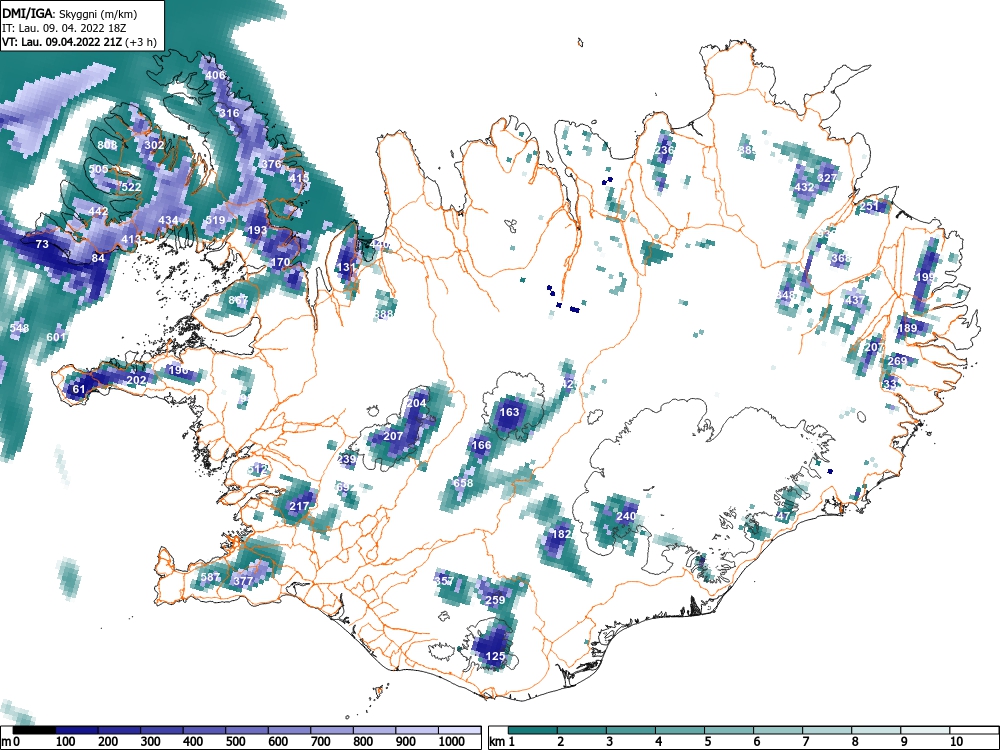
Task: Click the 'km 1' legend label
Action: (x=502, y=742)
